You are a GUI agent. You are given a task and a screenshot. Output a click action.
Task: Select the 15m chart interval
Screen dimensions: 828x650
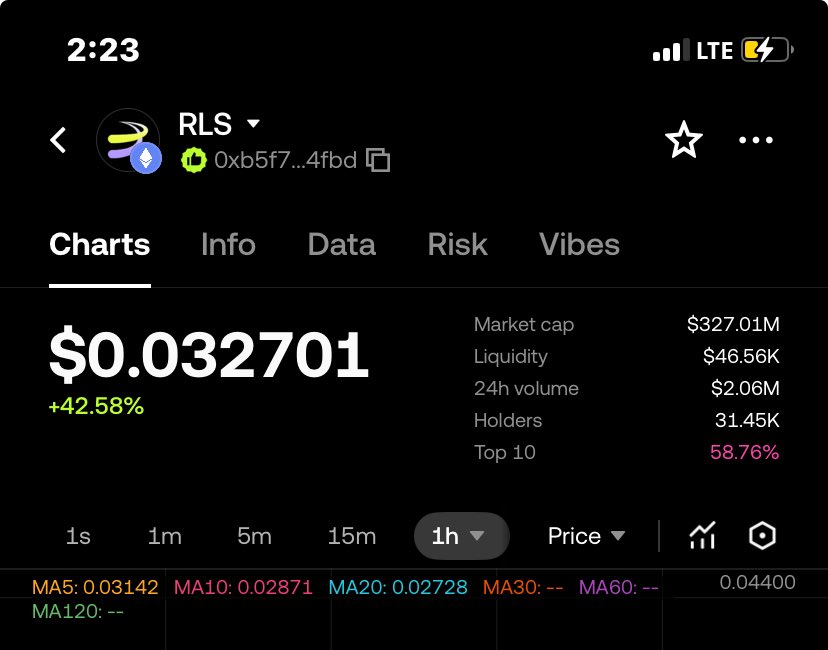pyautogui.click(x=352, y=536)
